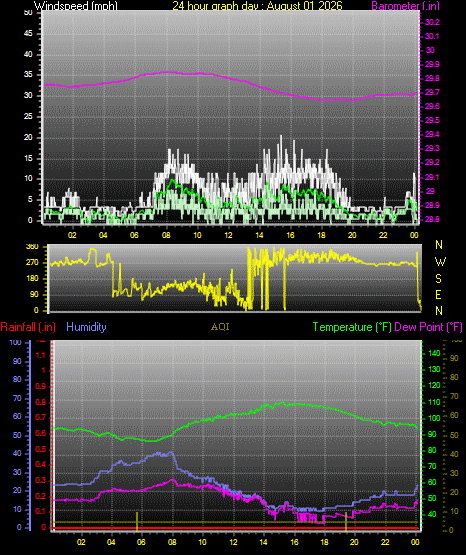466x555 pixels.
Task: Click the 50 value on the dew point scale
Action: [x=454, y=435]
